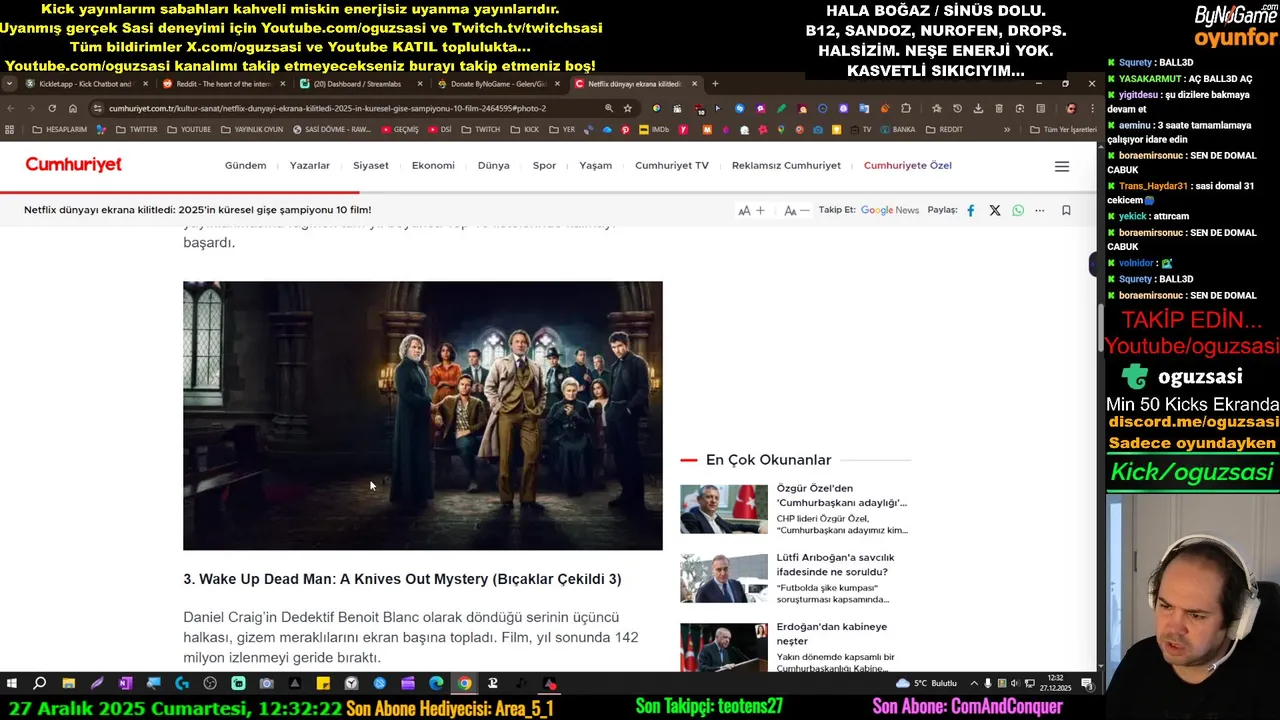Viewport: 1280px width, 720px height.
Task: Open File Explorer from taskbar
Action: (68, 684)
